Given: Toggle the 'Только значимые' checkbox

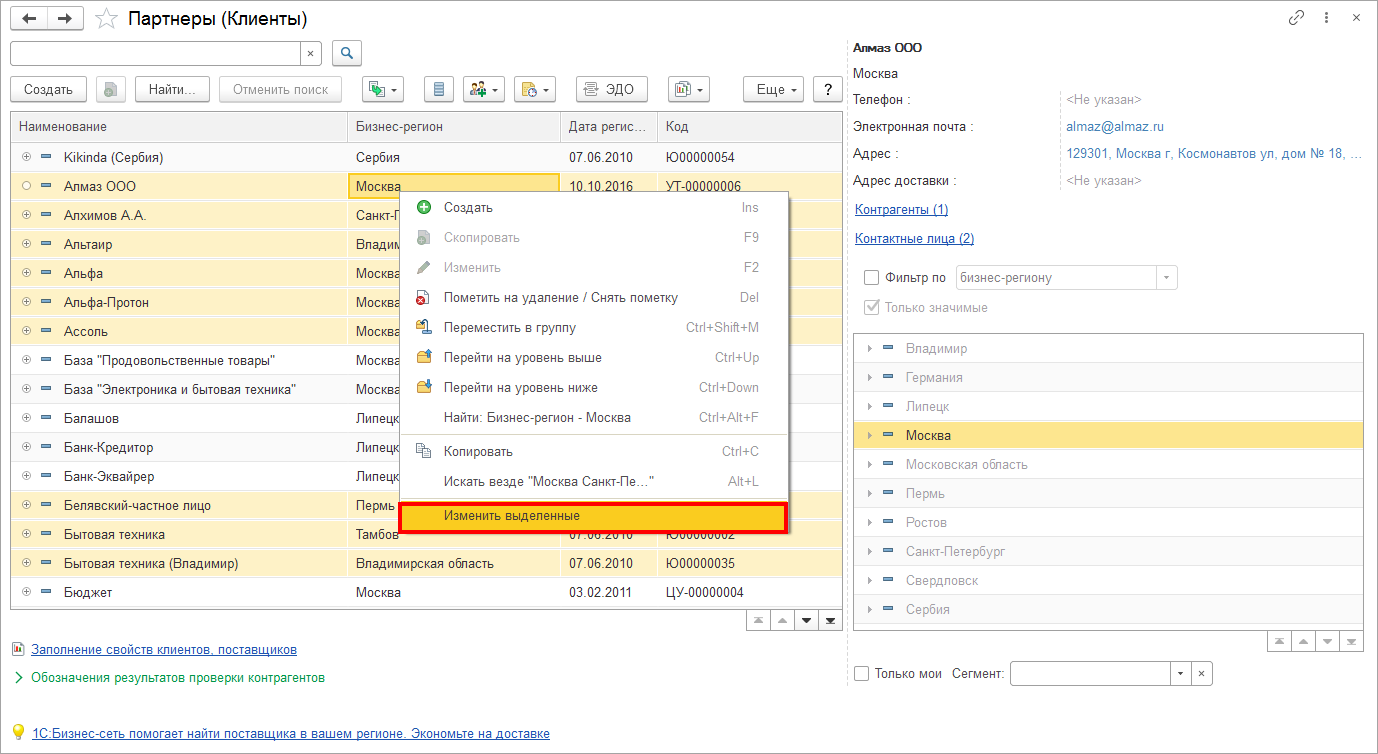Looking at the screenshot, I should pyautogui.click(x=871, y=308).
